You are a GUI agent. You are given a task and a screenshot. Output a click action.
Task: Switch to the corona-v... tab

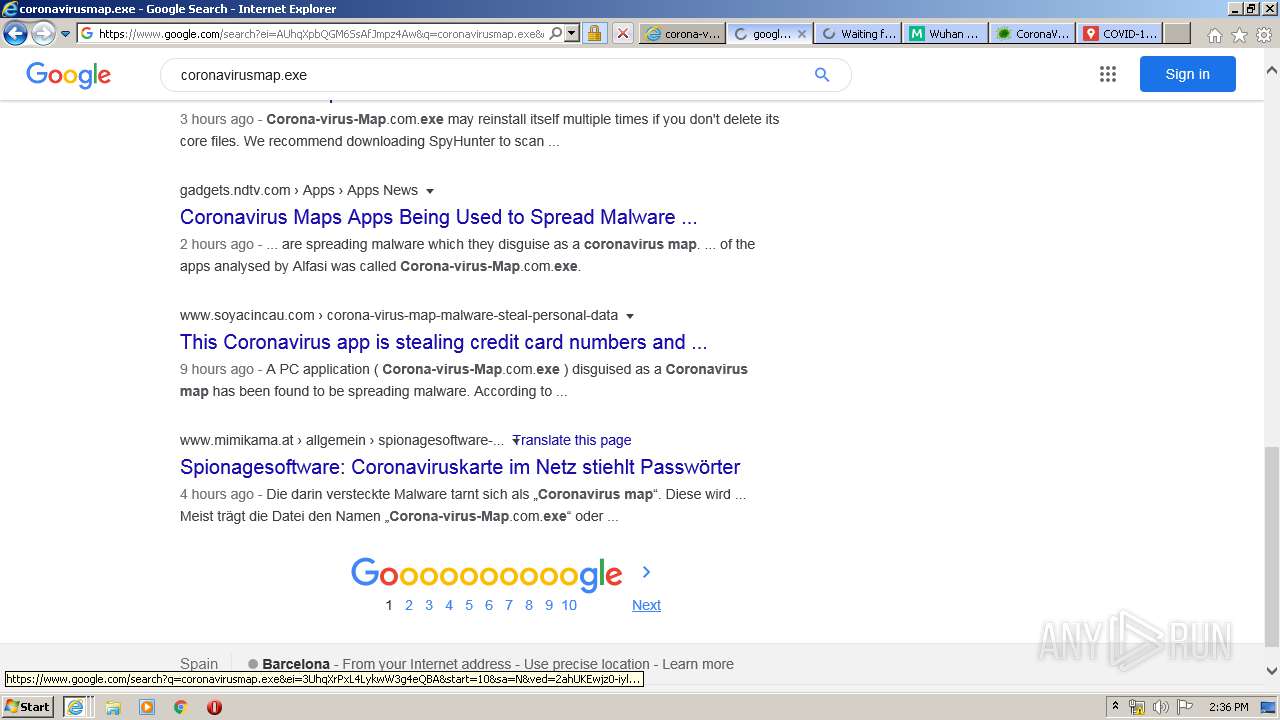tap(682, 33)
